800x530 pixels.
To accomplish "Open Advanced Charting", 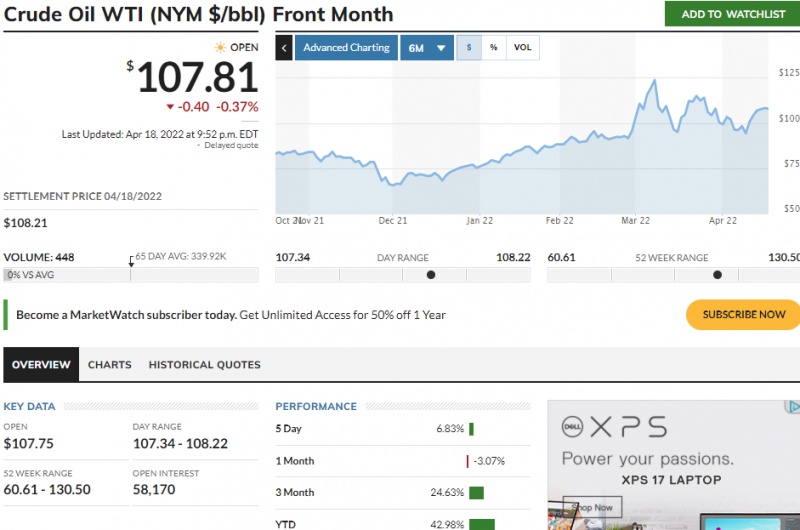I will click(x=345, y=48).
